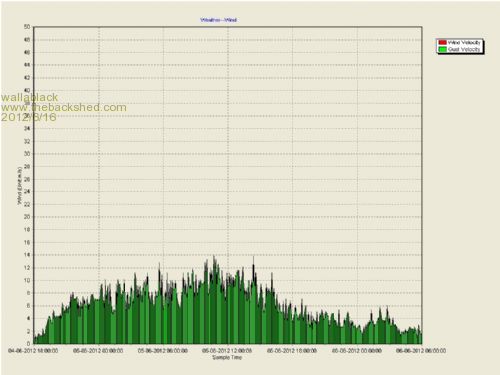Click the red Wind Velocity legend swatch
Image resolution: width=500 pixels, height=375 pixels.
click(442, 43)
